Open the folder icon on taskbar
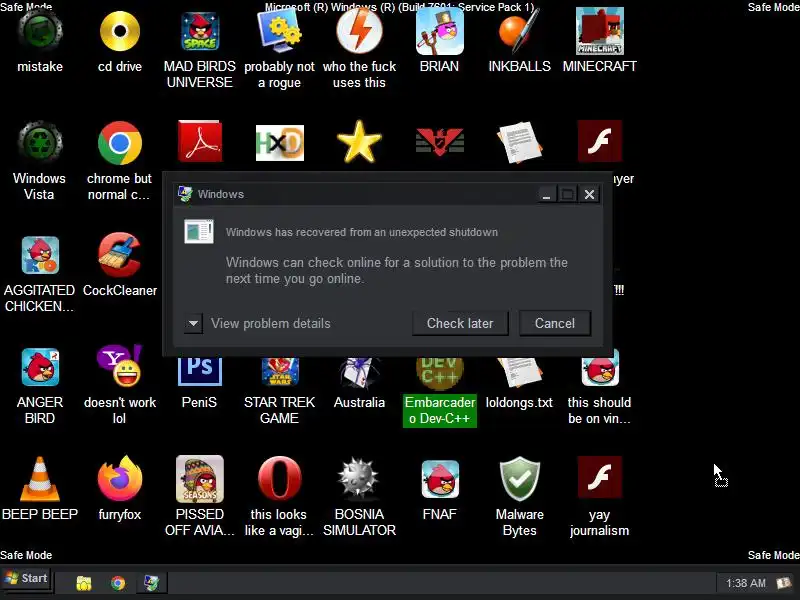Image resolution: width=800 pixels, height=600 pixels. click(84, 583)
